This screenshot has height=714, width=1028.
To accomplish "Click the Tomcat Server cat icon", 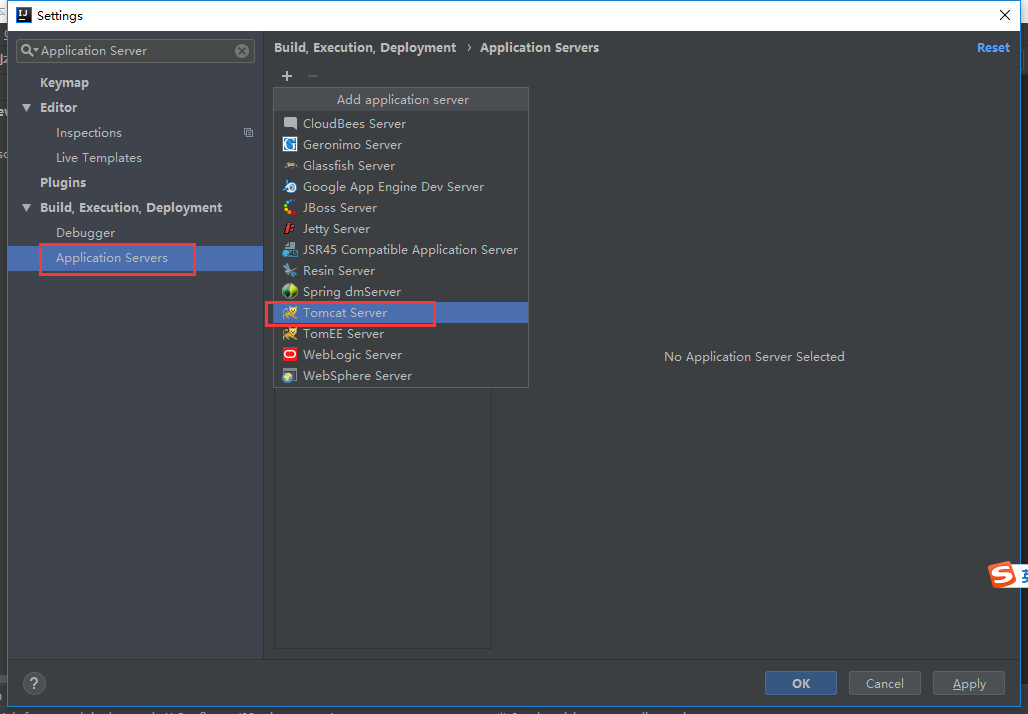I will point(290,312).
